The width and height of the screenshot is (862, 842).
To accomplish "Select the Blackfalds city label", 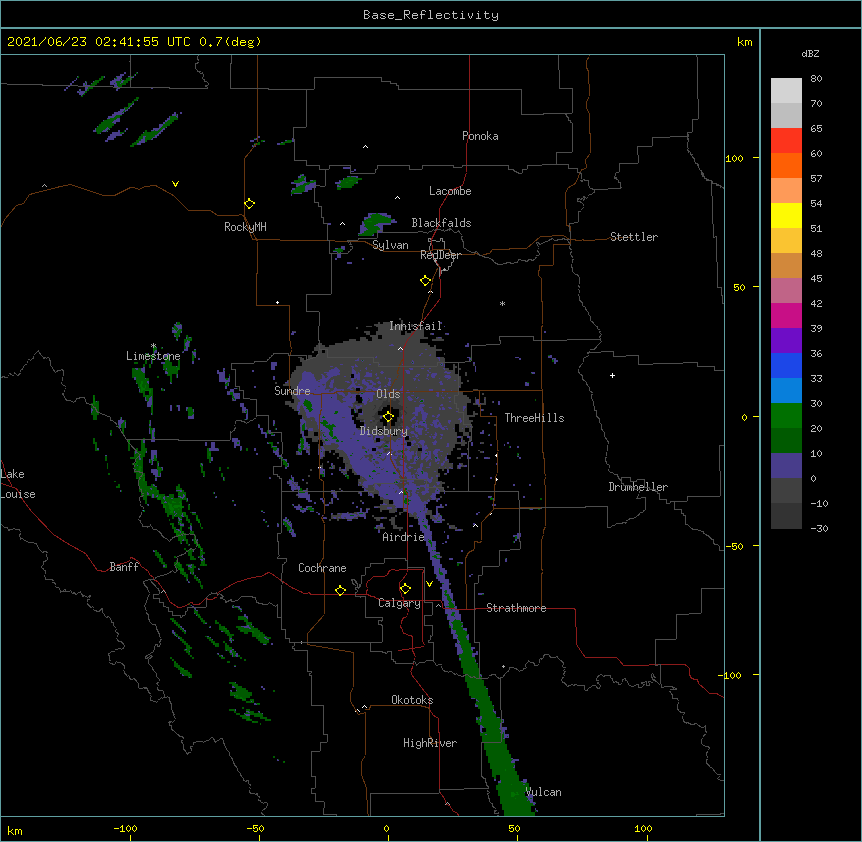I will point(441,223).
